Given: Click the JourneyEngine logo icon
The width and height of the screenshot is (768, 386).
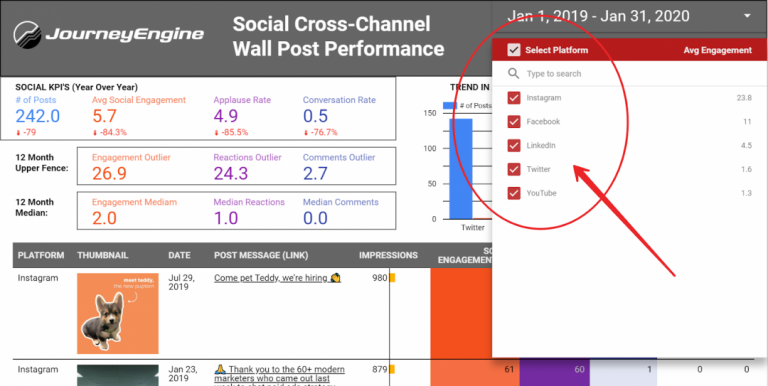Looking at the screenshot, I should (27, 35).
